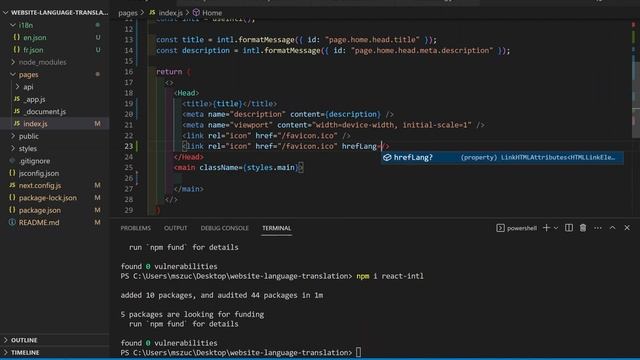The width and height of the screenshot is (640, 360).
Task: Open terminal panel more actions menu
Action: click(598, 228)
